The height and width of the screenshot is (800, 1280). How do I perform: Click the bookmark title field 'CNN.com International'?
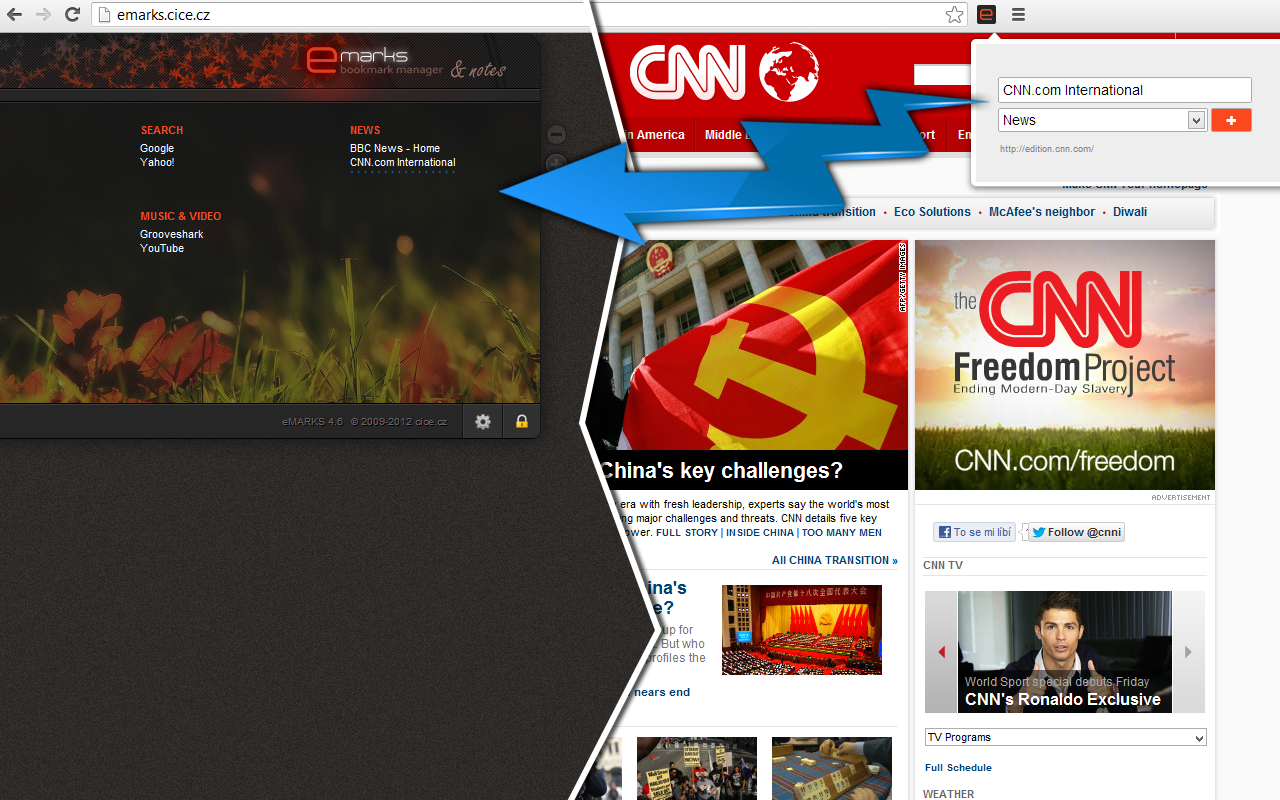pos(1125,90)
